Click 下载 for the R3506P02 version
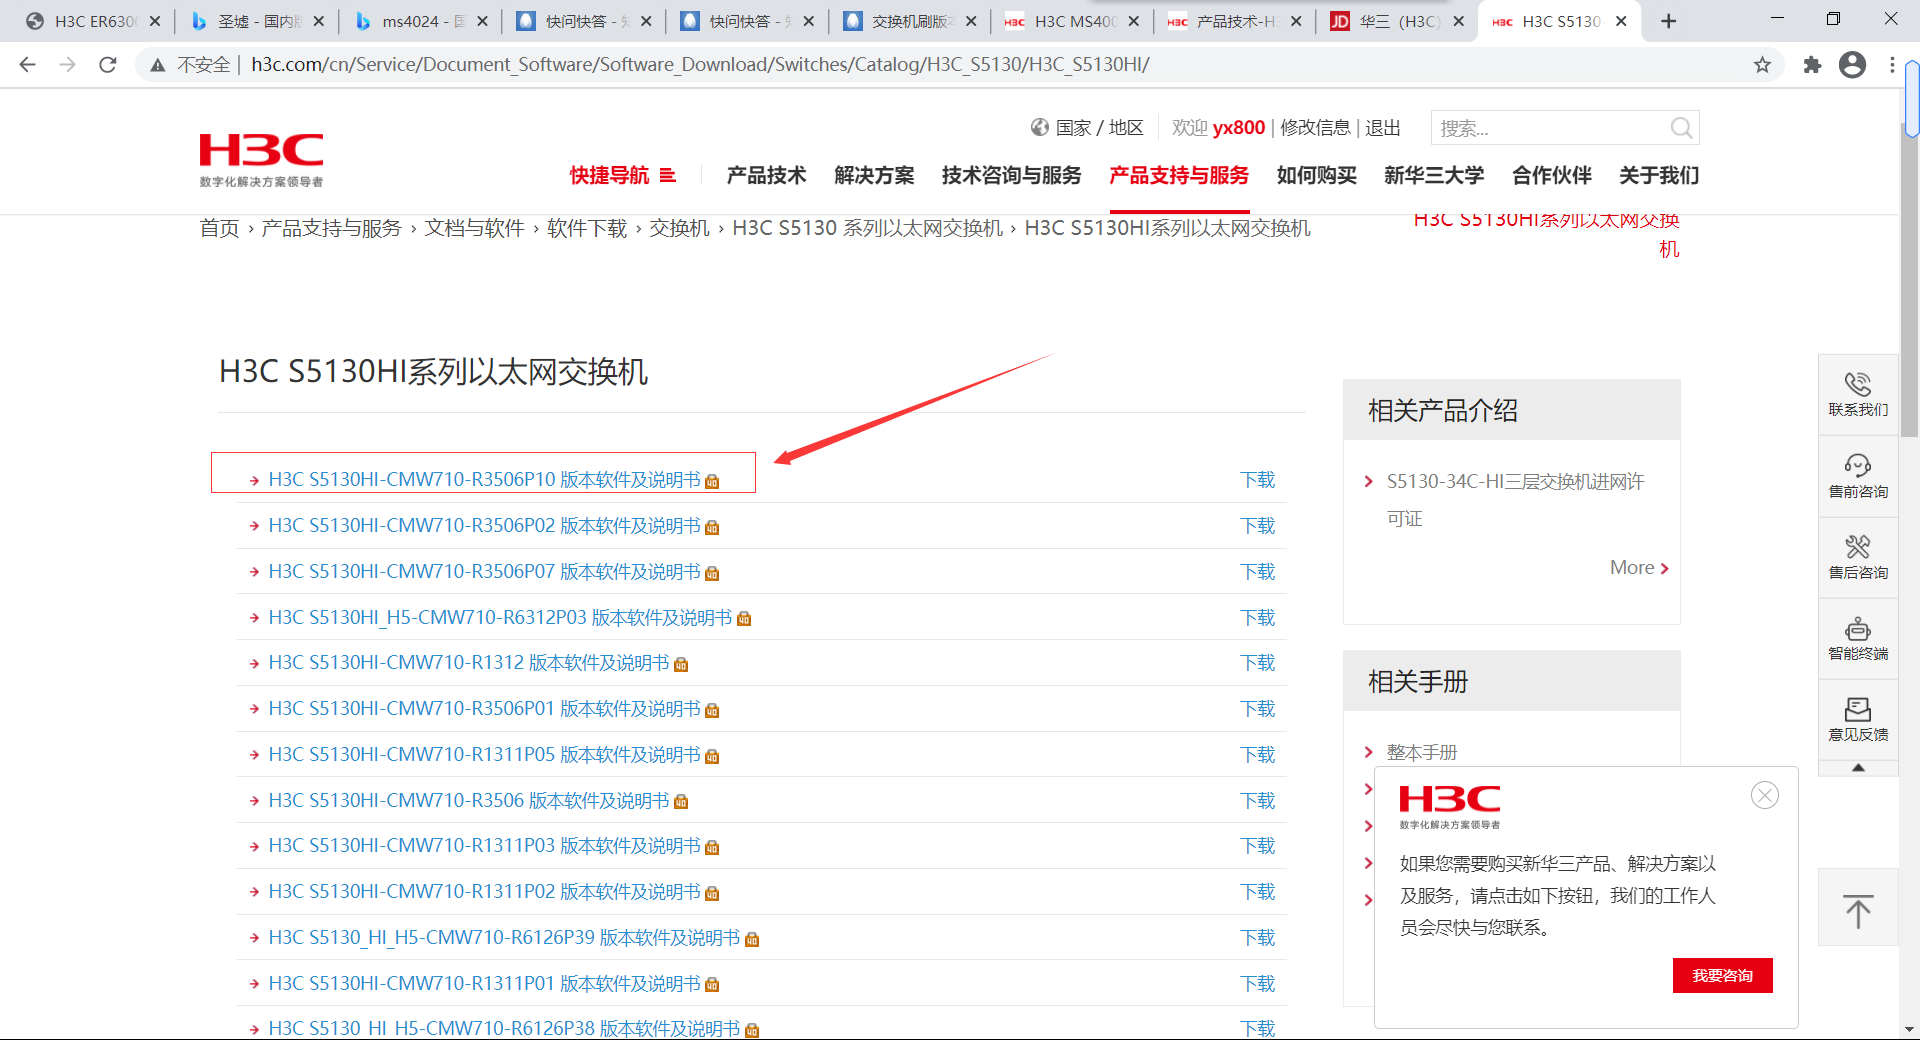 (x=1258, y=525)
